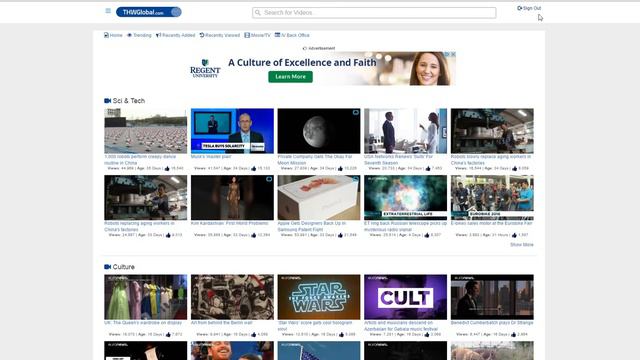Viewport: 640px width, 360px height.
Task: Click the Recently Added megaphone icon
Action: tap(158, 35)
